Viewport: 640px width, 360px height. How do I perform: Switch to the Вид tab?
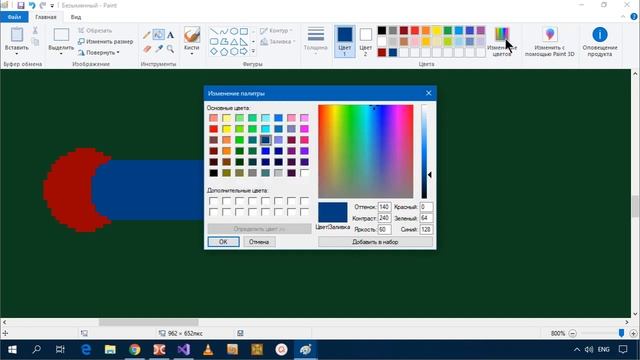coord(76,17)
